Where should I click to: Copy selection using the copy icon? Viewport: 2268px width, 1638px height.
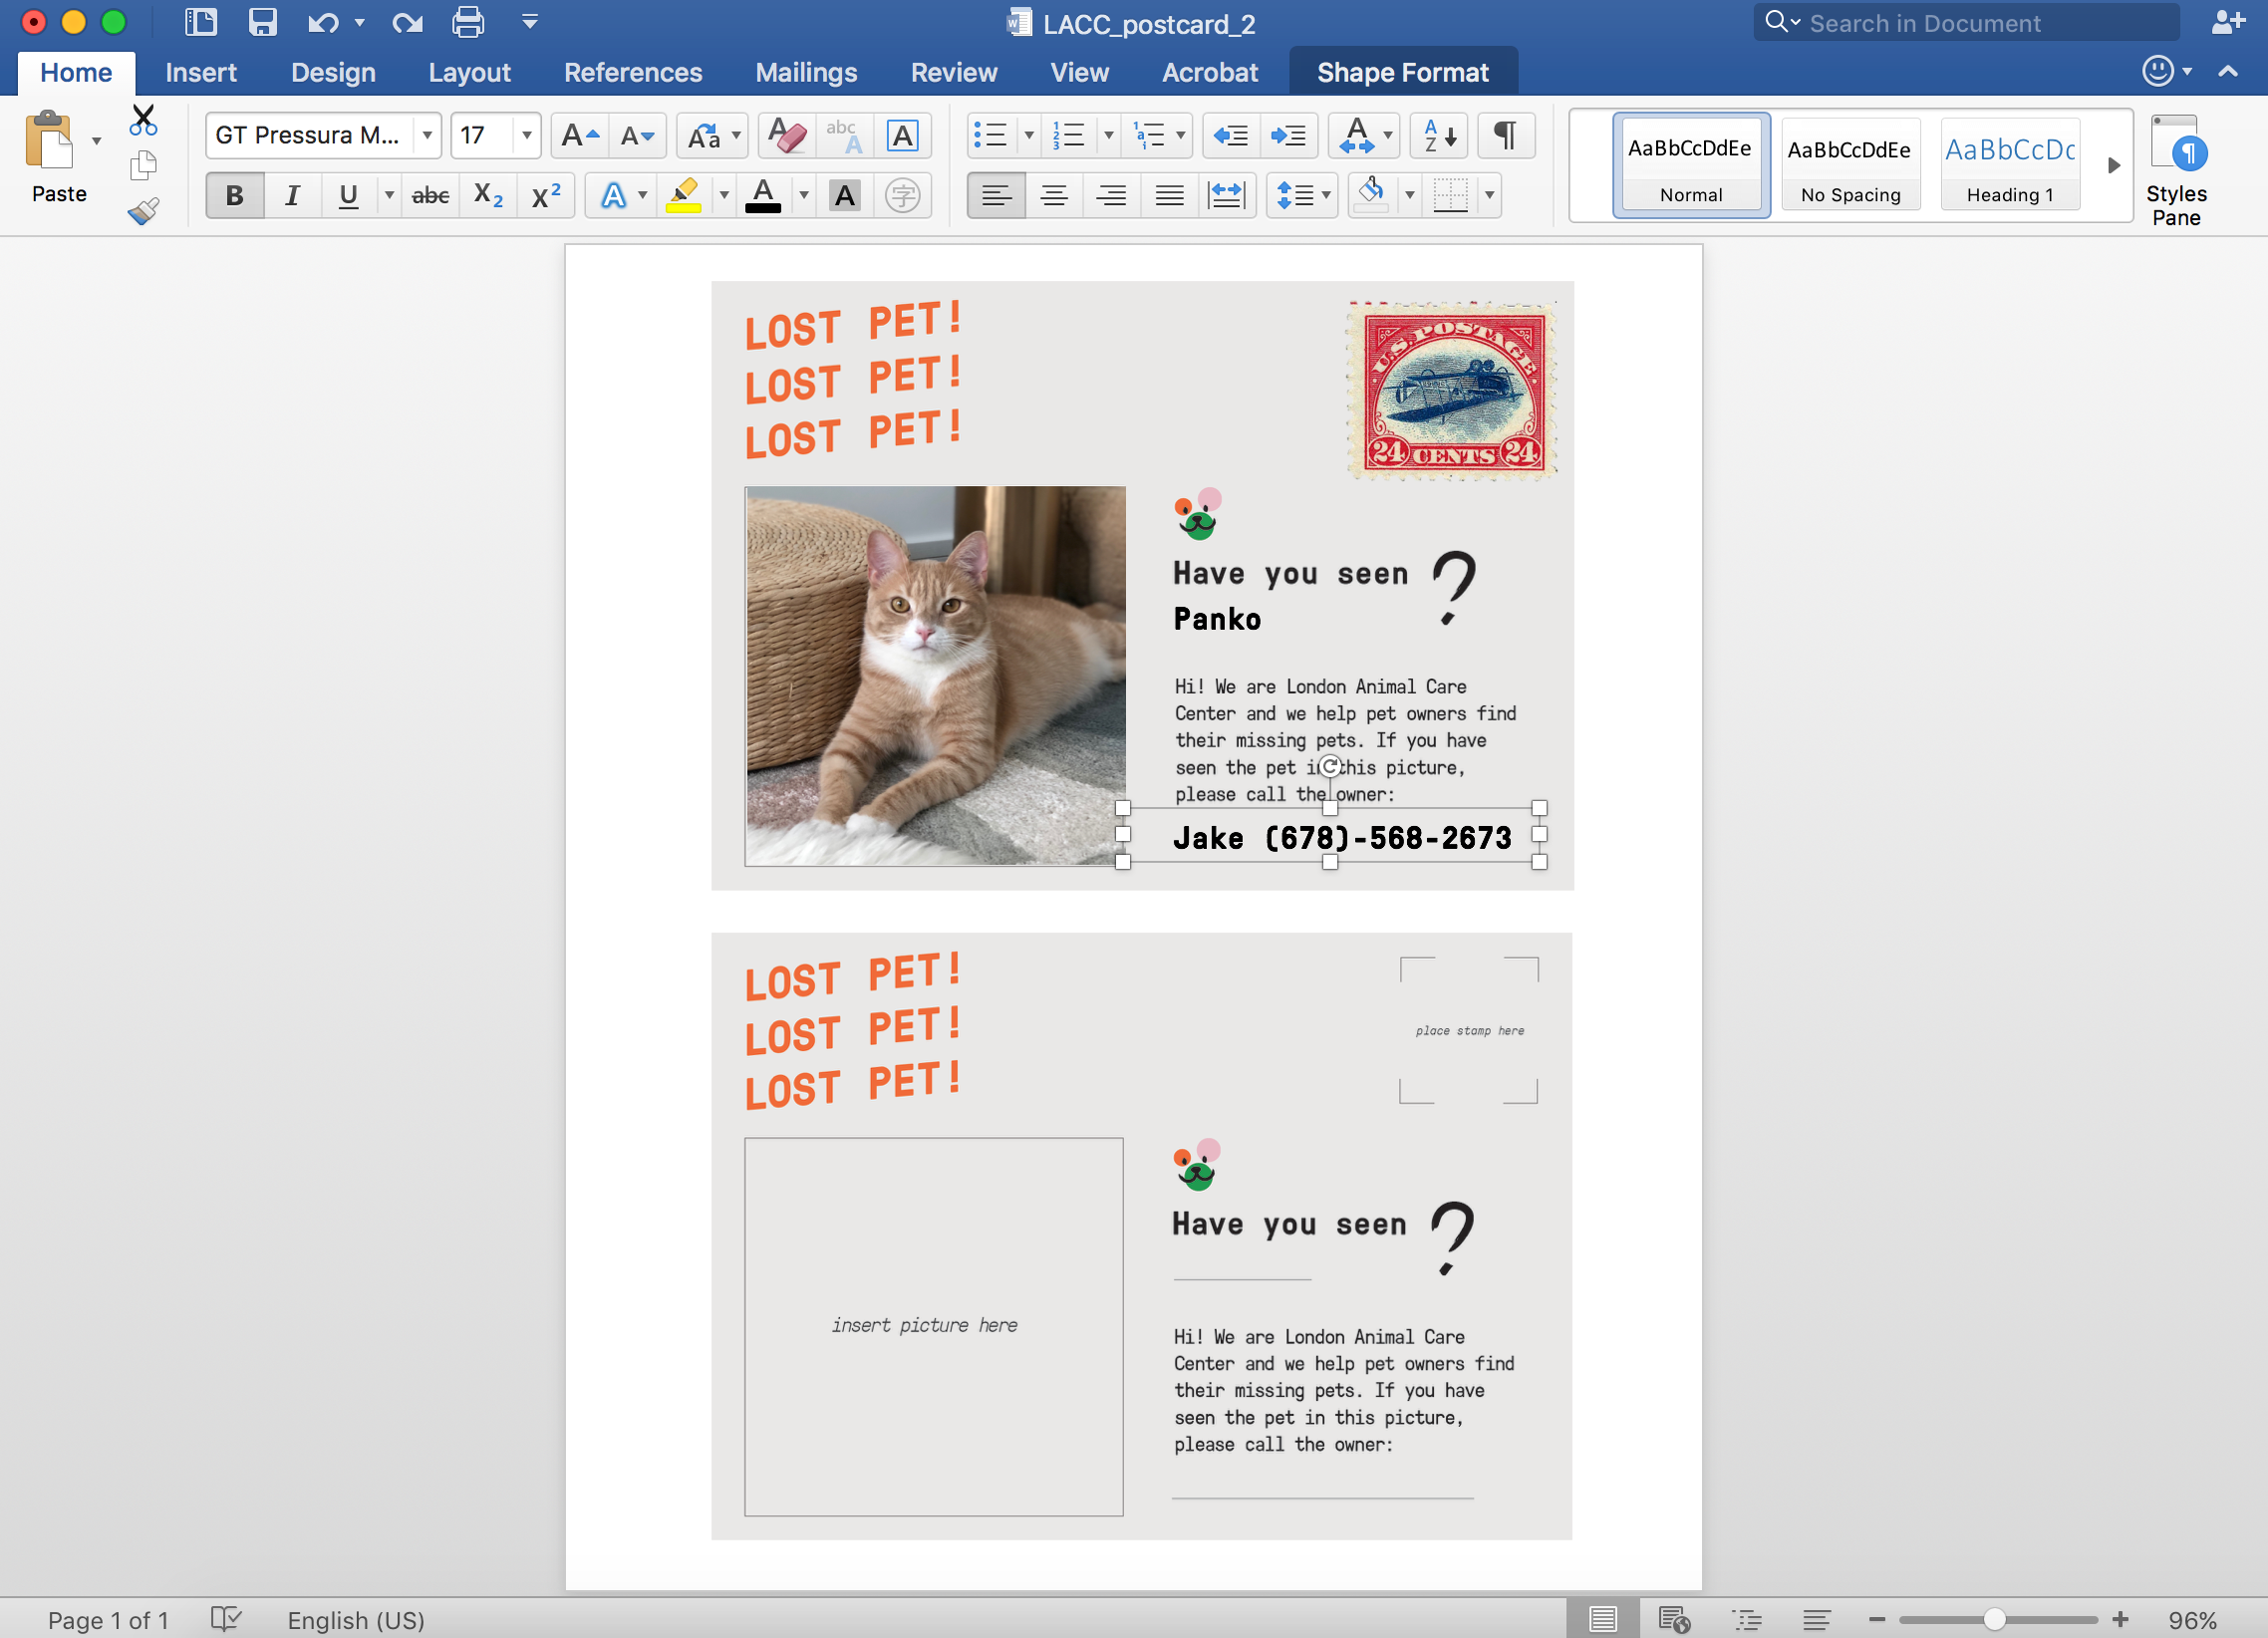click(143, 165)
